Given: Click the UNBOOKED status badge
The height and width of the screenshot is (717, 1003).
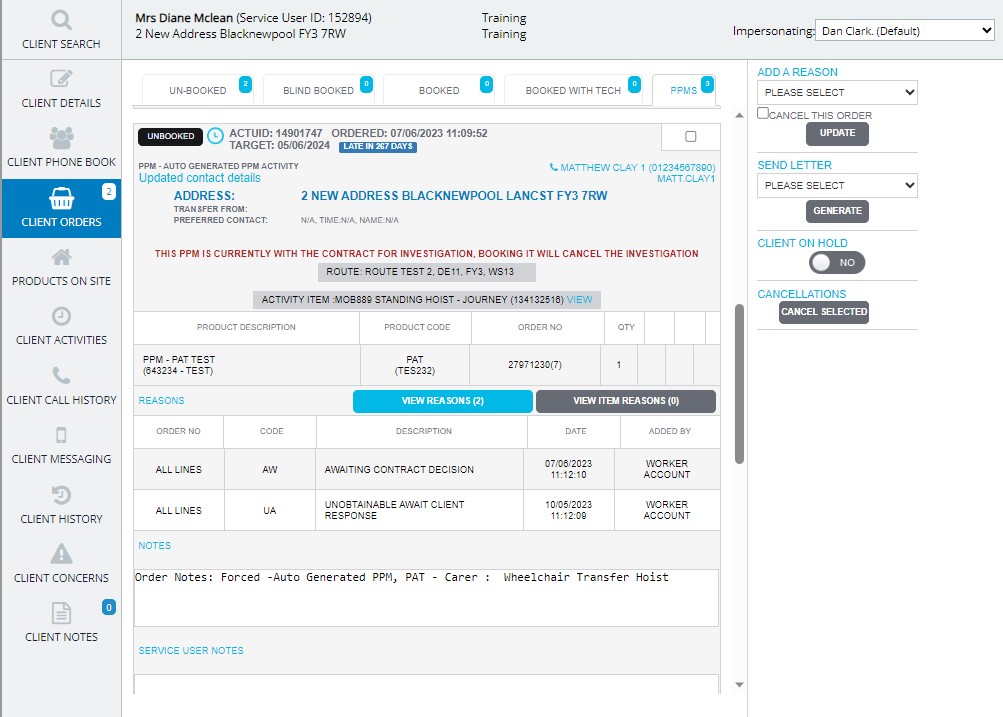Looking at the screenshot, I should coord(170,136).
